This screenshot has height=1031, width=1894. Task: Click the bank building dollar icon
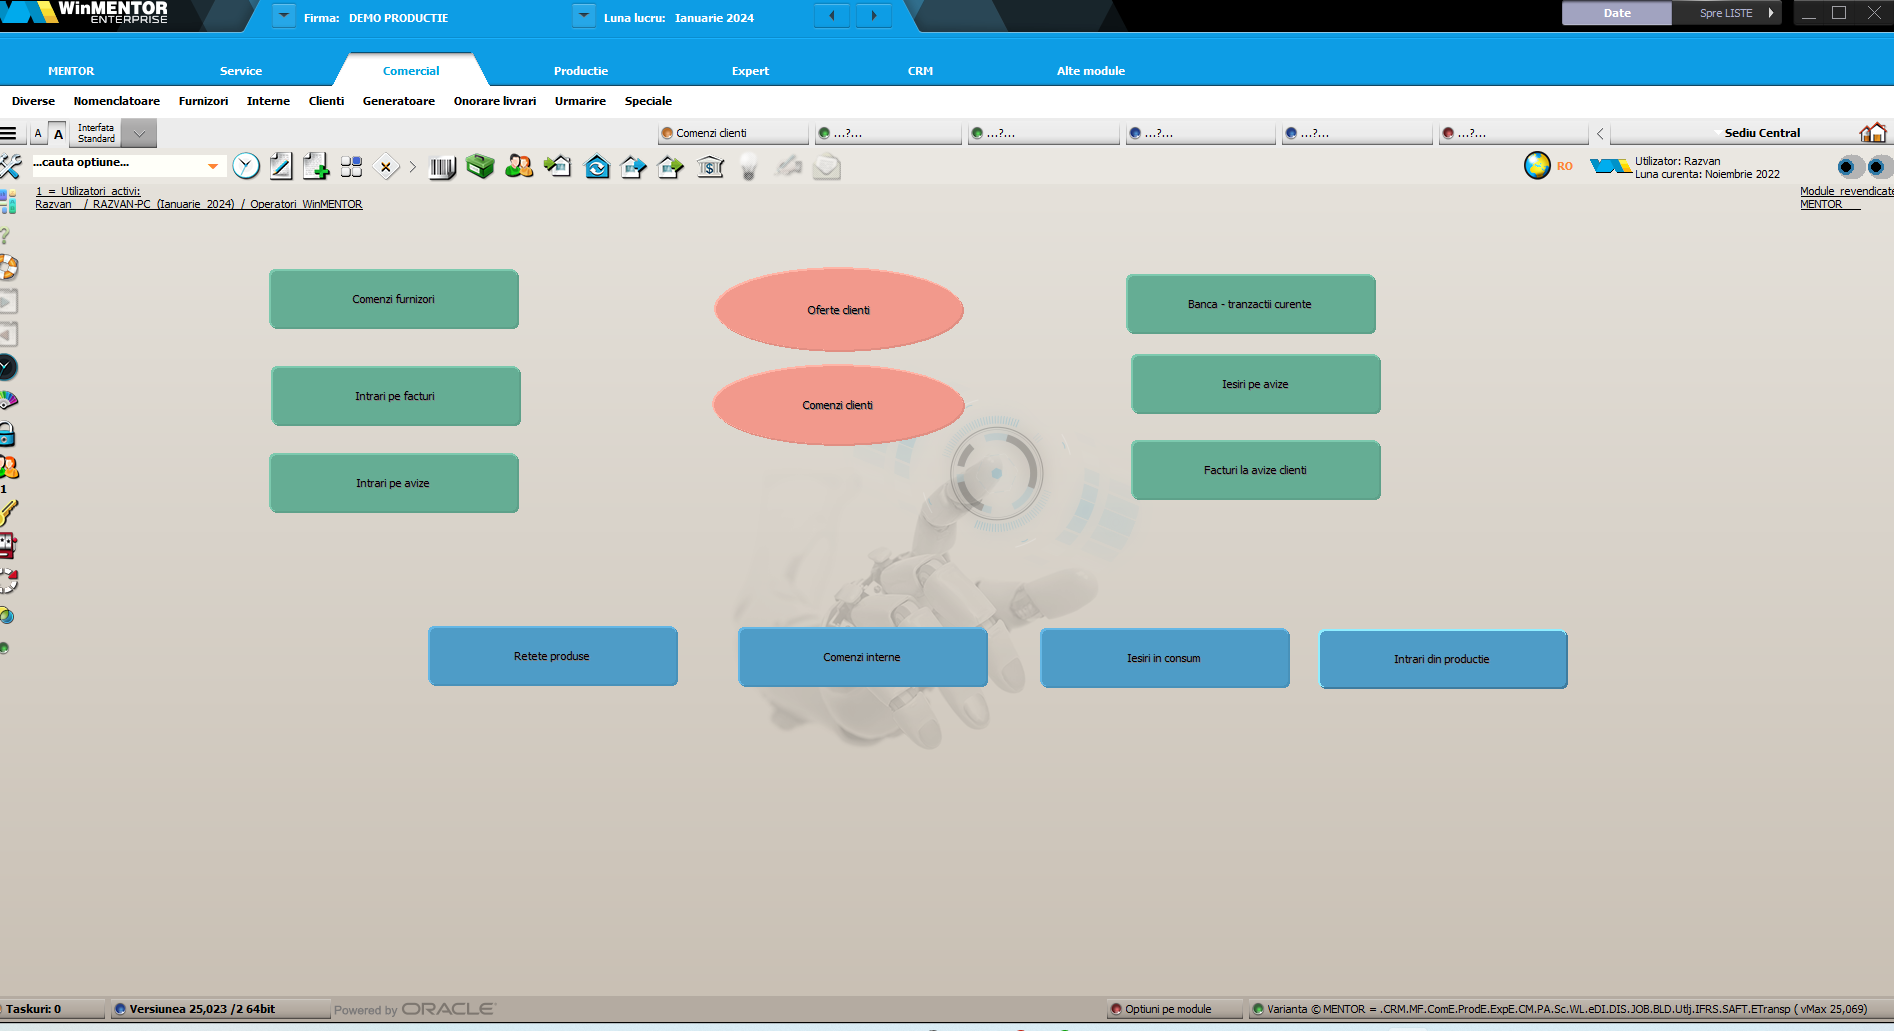click(x=710, y=168)
